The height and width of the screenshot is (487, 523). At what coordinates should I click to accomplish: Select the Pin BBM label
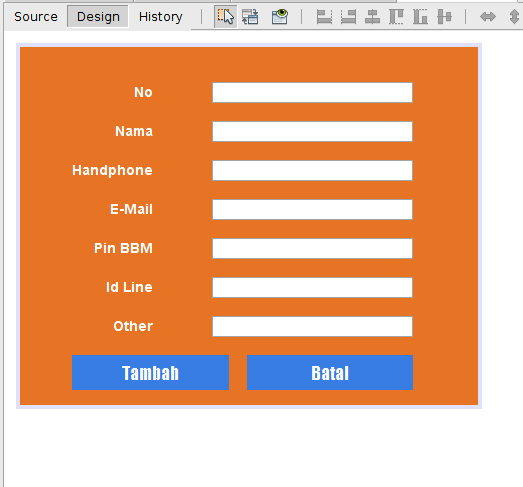point(123,248)
